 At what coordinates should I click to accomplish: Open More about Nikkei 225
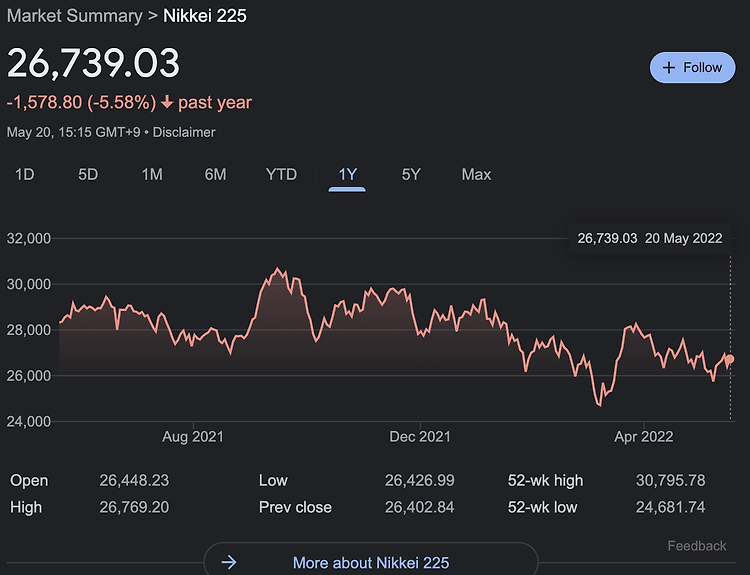(x=371, y=562)
